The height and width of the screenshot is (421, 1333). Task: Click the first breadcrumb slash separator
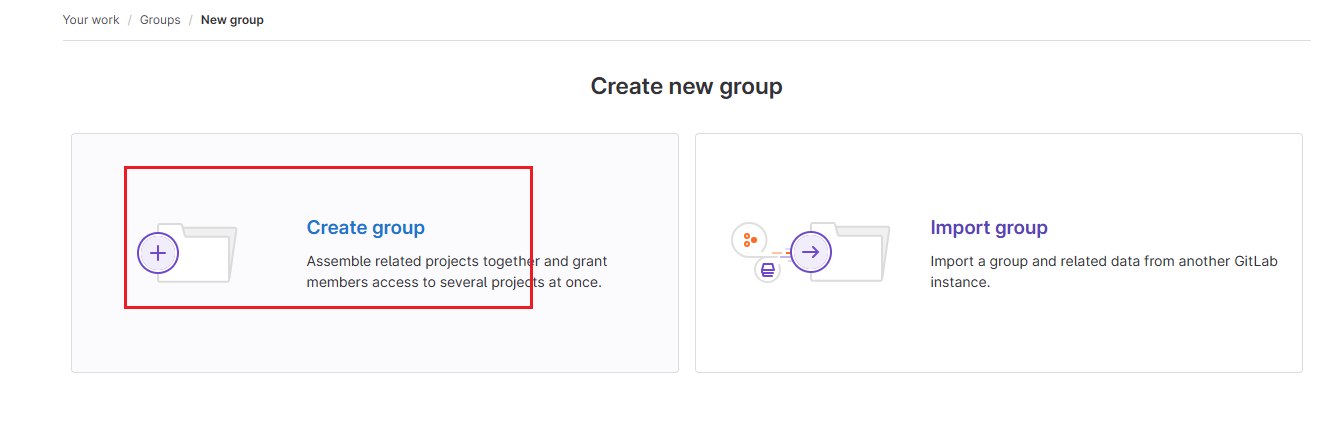(x=130, y=20)
